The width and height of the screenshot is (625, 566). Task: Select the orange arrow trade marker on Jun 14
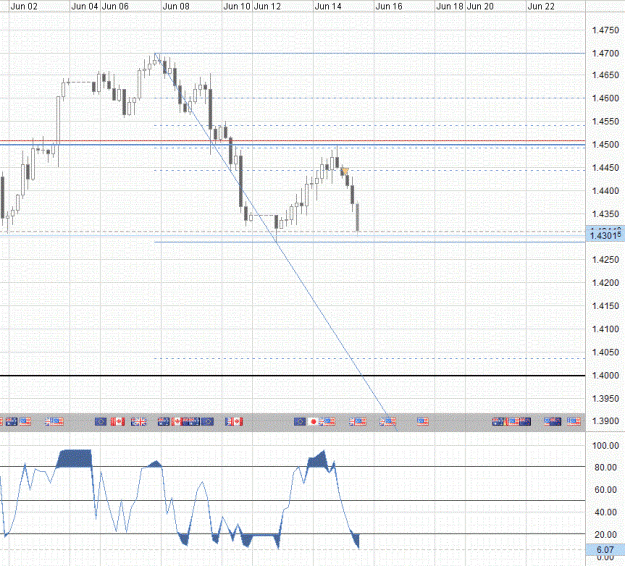click(345, 171)
